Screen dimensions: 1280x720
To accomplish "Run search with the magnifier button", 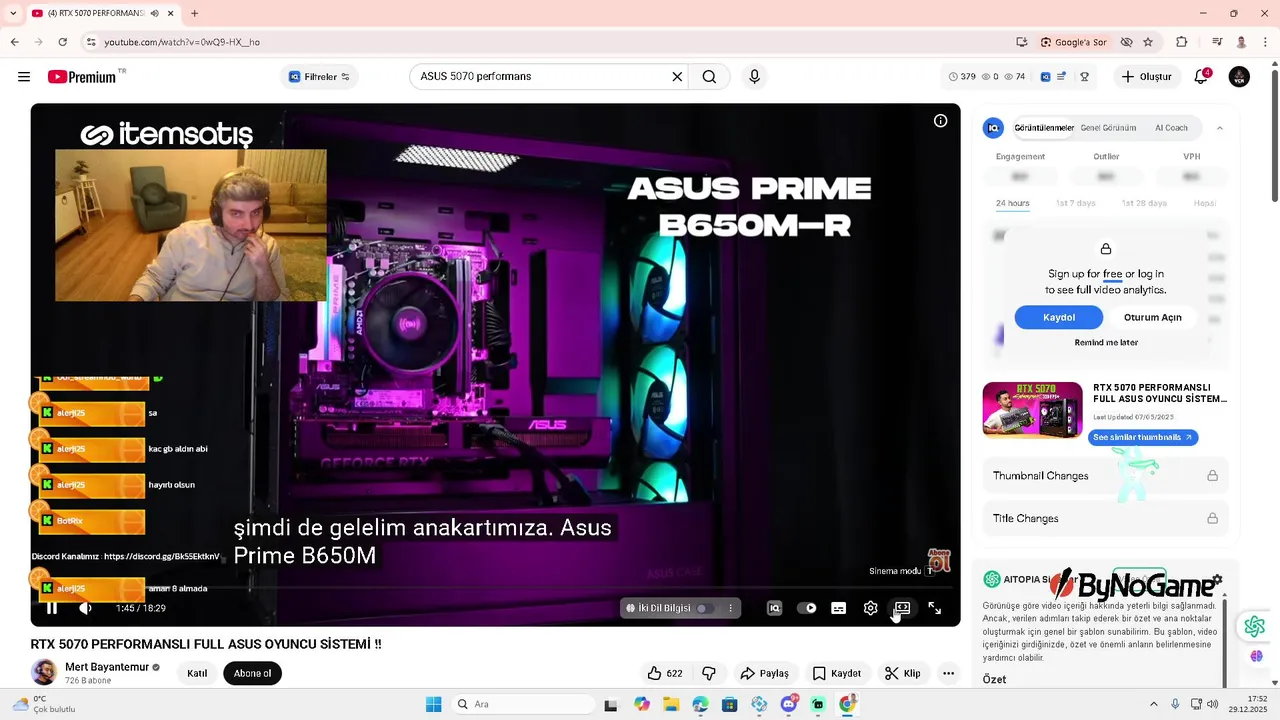I will click(x=709, y=77).
